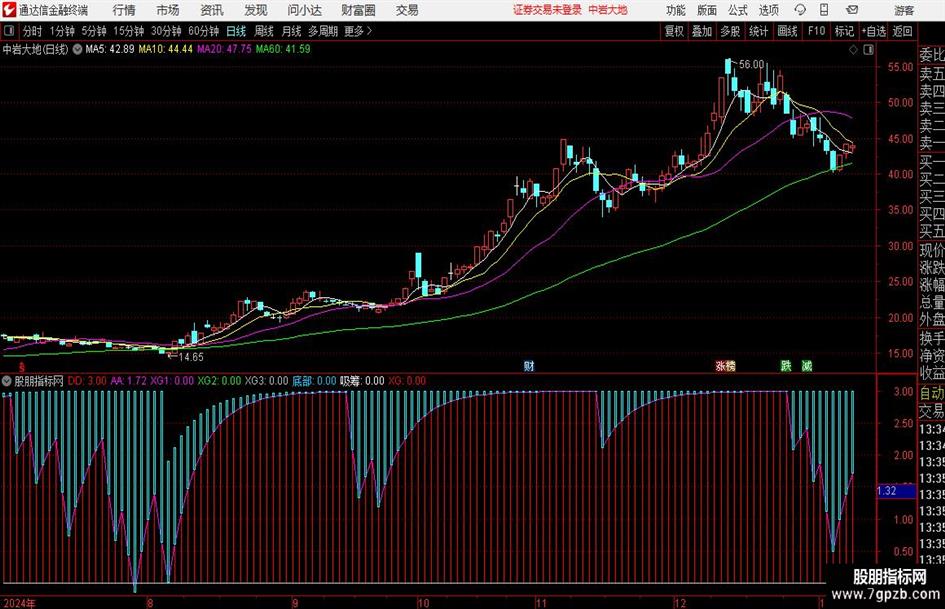
Task: Click the panel layout icon beside the diamond
Action: click(x=868, y=50)
